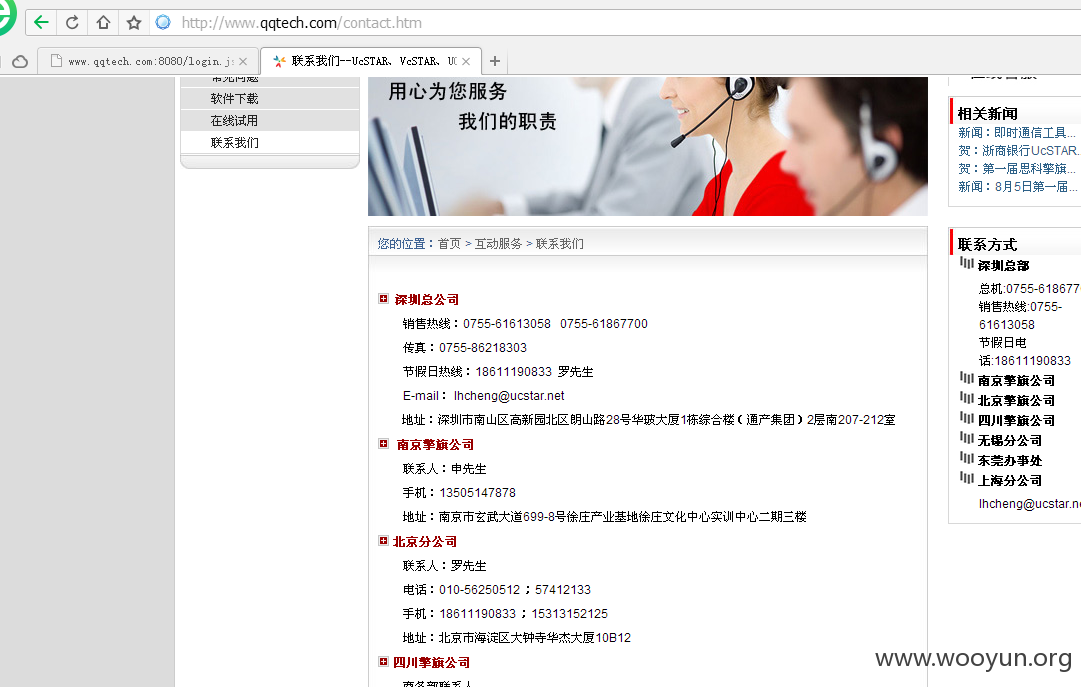Click the lhcheng@ucstar.net E-mail address

coord(509,395)
